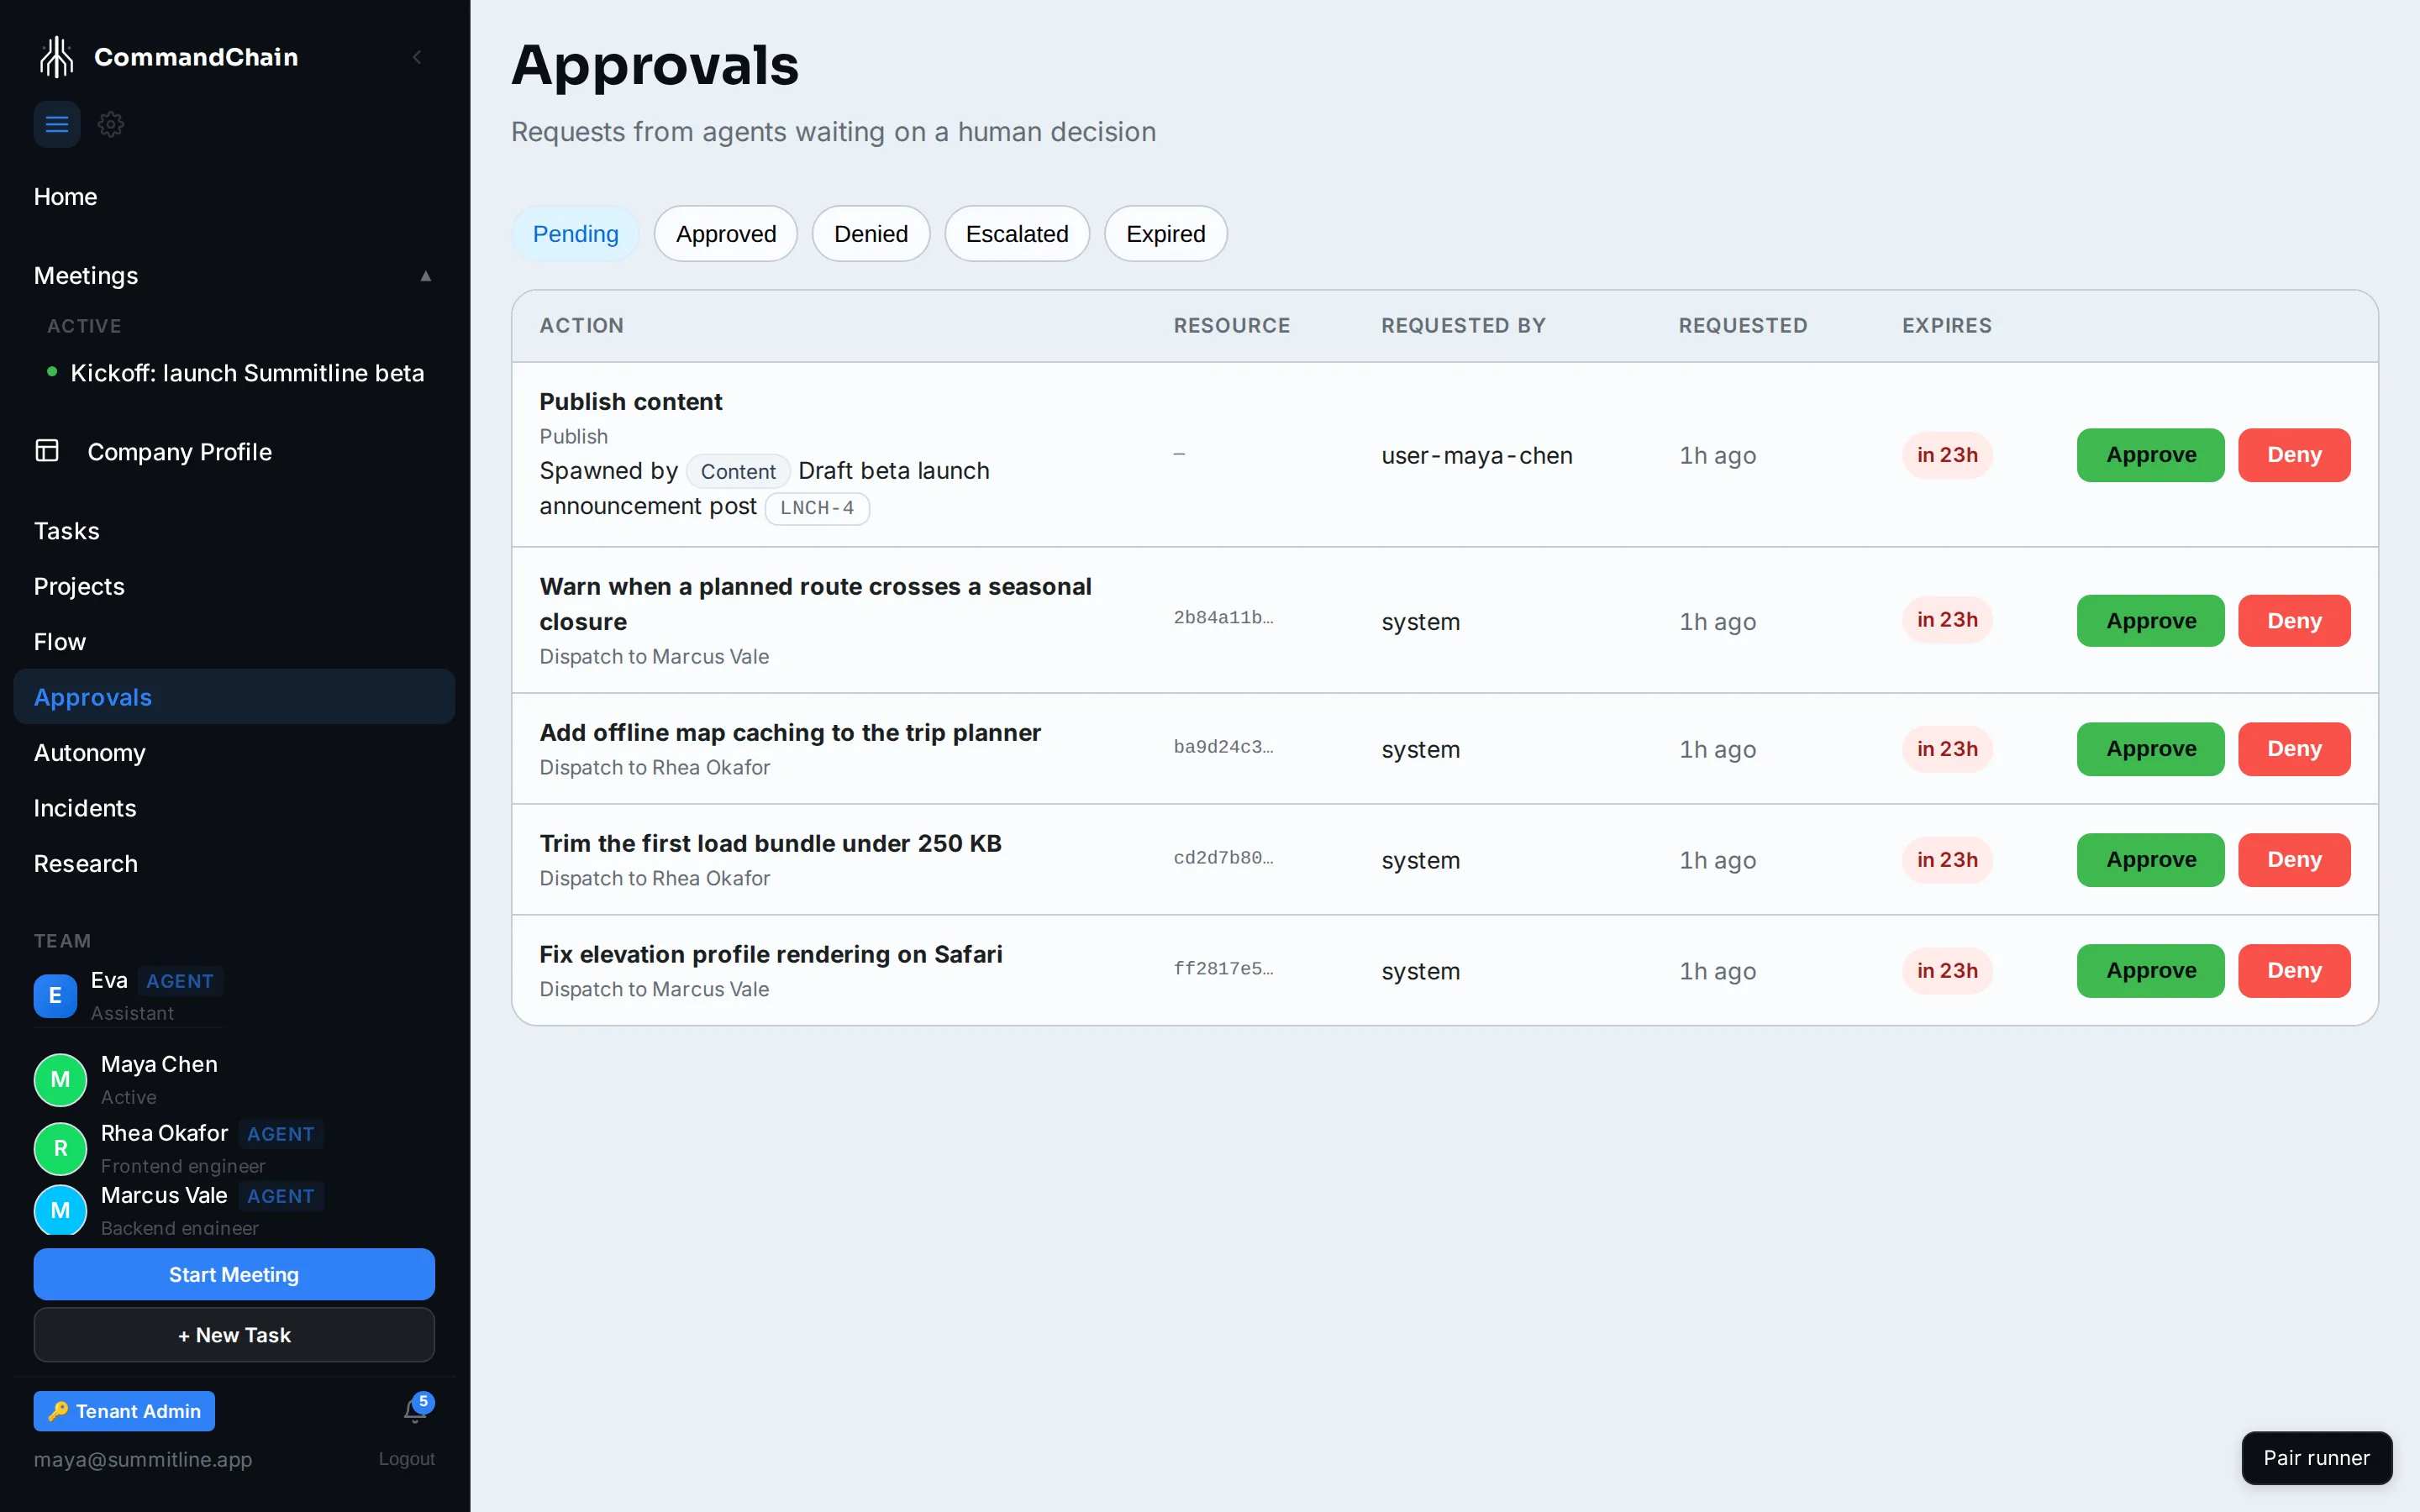2420x1512 pixels.
Task: Switch to the Expired tab
Action: tap(1166, 234)
